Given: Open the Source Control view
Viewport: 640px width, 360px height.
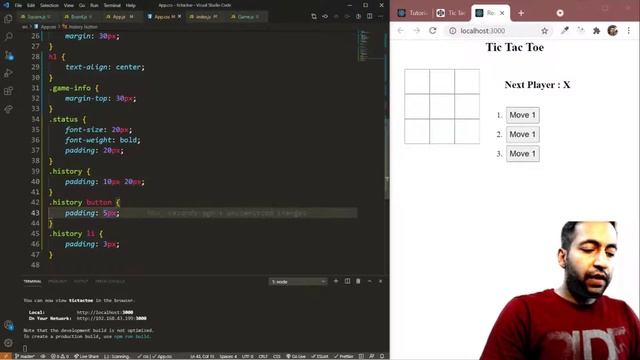Looking at the screenshot, I should pos(8,55).
